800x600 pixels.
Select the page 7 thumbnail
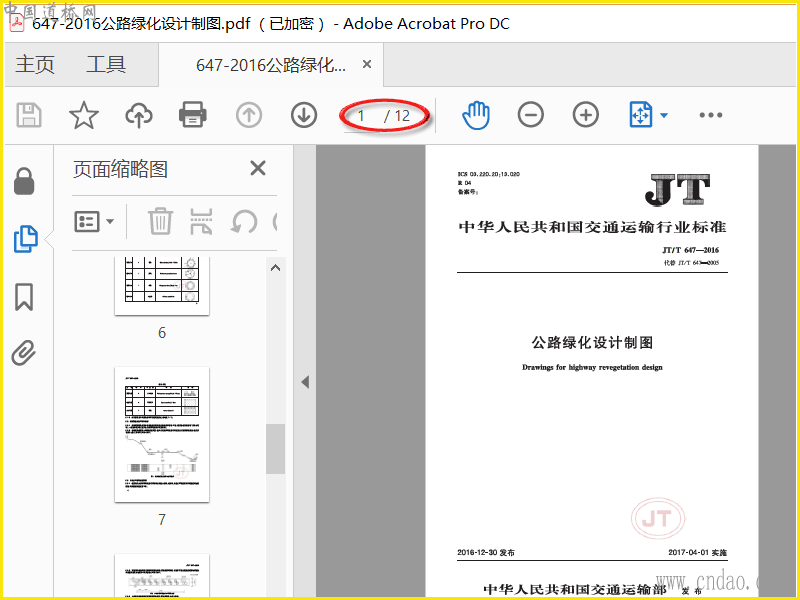[x=162, y=434]
